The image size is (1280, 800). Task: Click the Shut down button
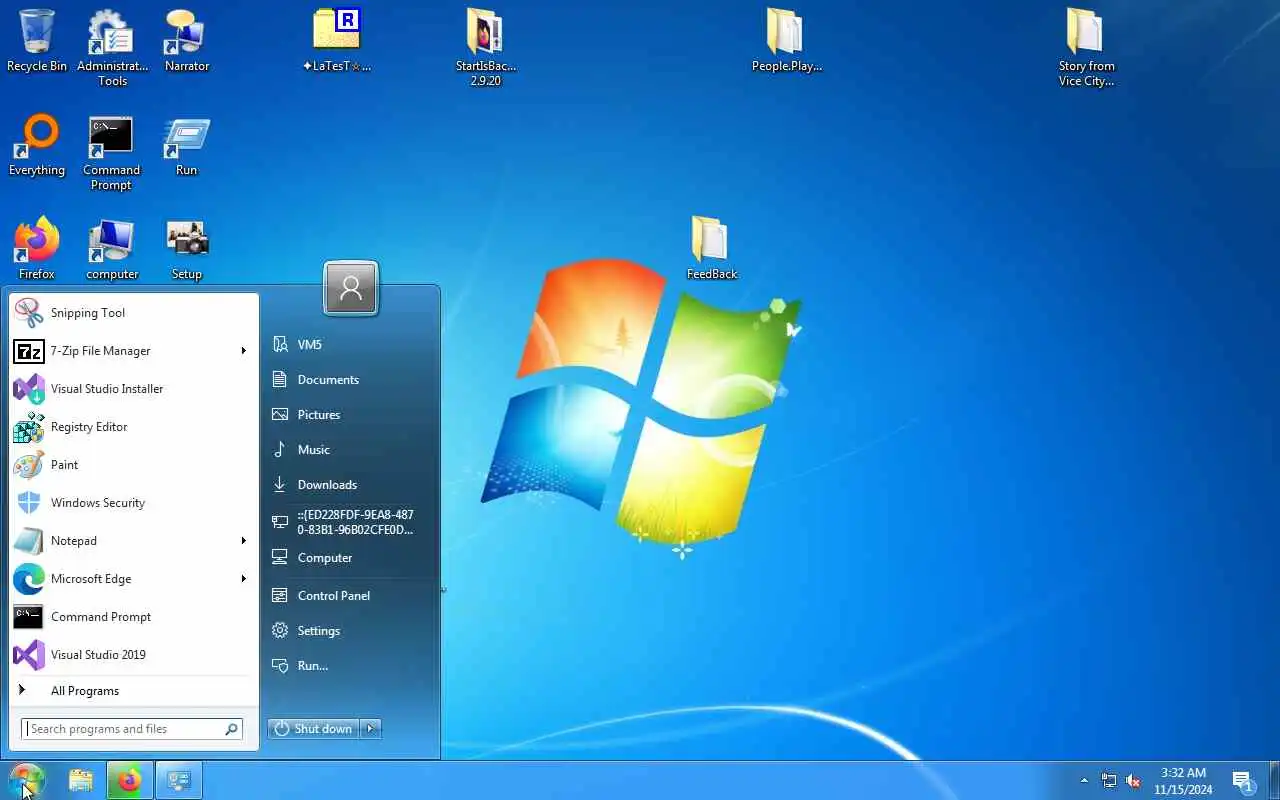pyautogui.click(x=314, y=729)
